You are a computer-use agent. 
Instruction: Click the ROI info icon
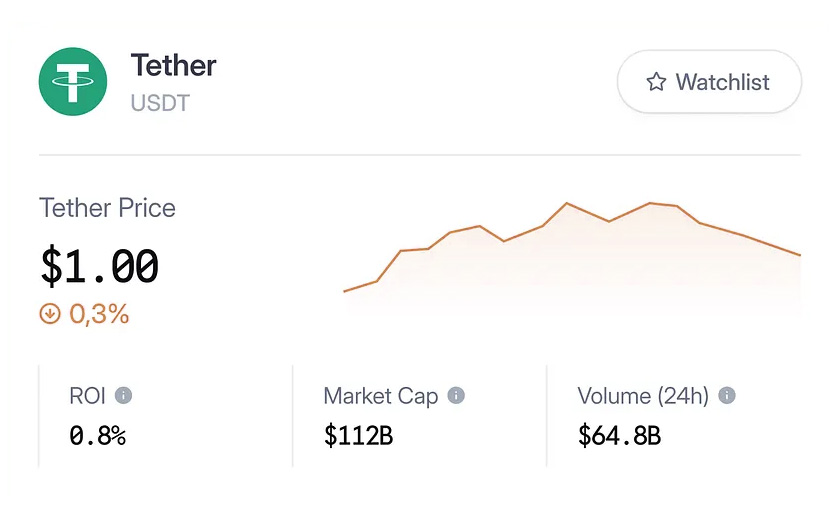(x=124, y=396)
